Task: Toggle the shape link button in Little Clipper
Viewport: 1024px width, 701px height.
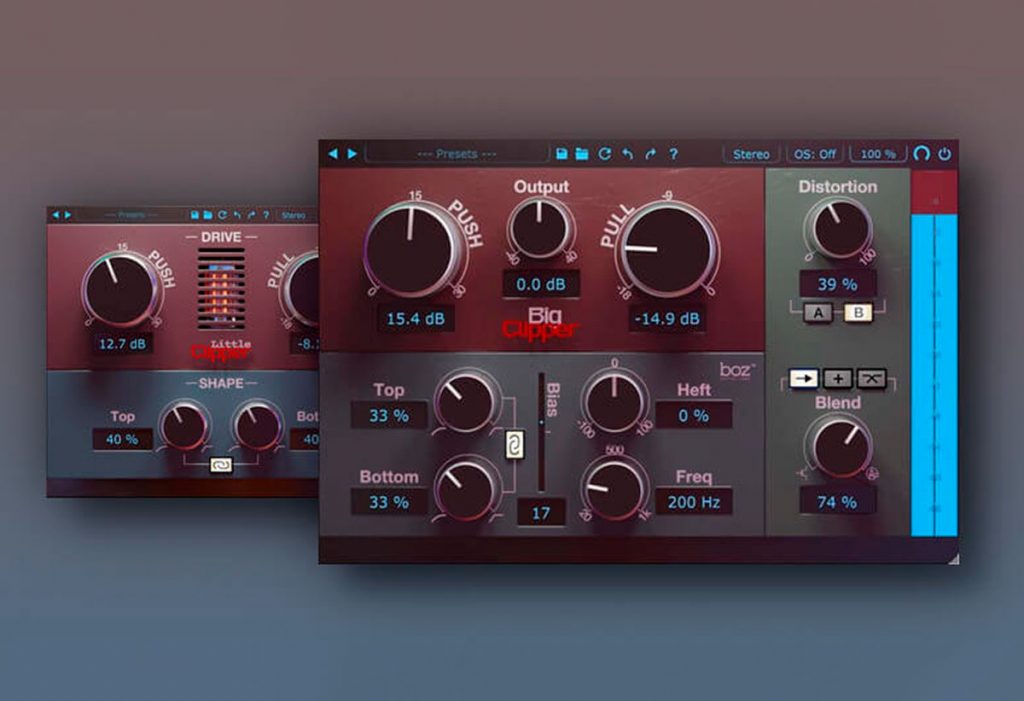Action: 221,465
